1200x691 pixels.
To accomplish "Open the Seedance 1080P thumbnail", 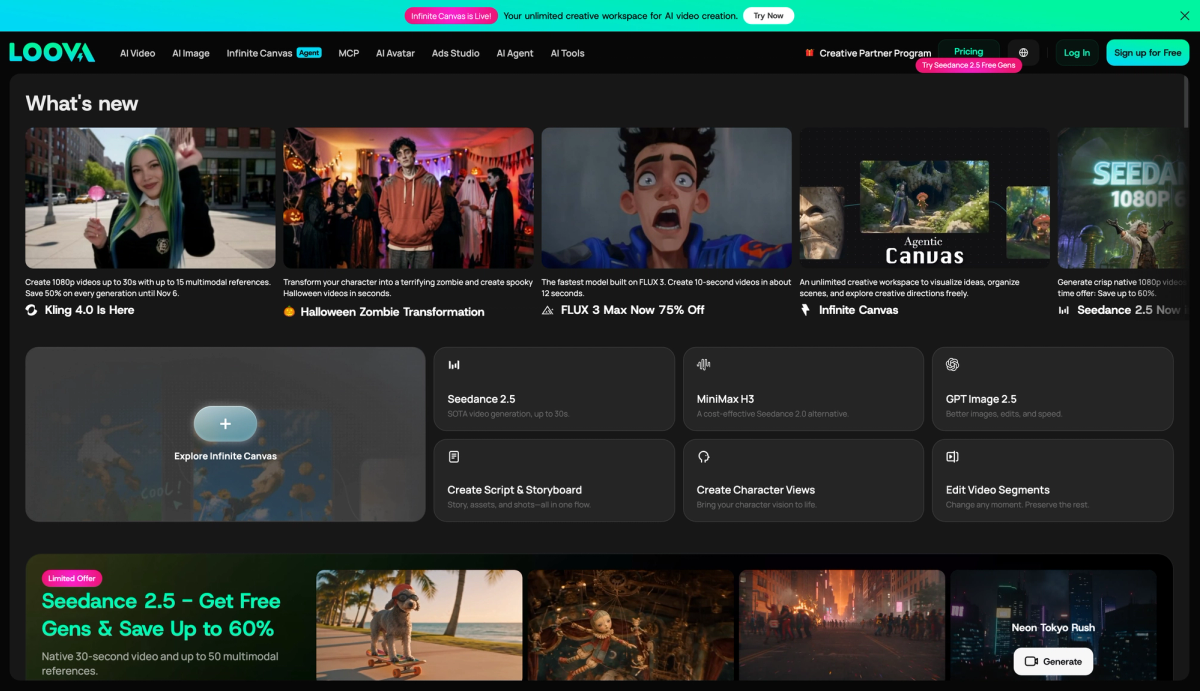I will [x=1120, y=198].
